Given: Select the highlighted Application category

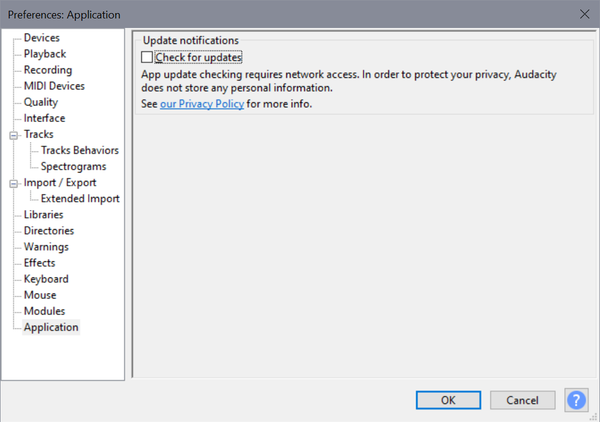Looking at the screenshot, I should tap(51, 327).
